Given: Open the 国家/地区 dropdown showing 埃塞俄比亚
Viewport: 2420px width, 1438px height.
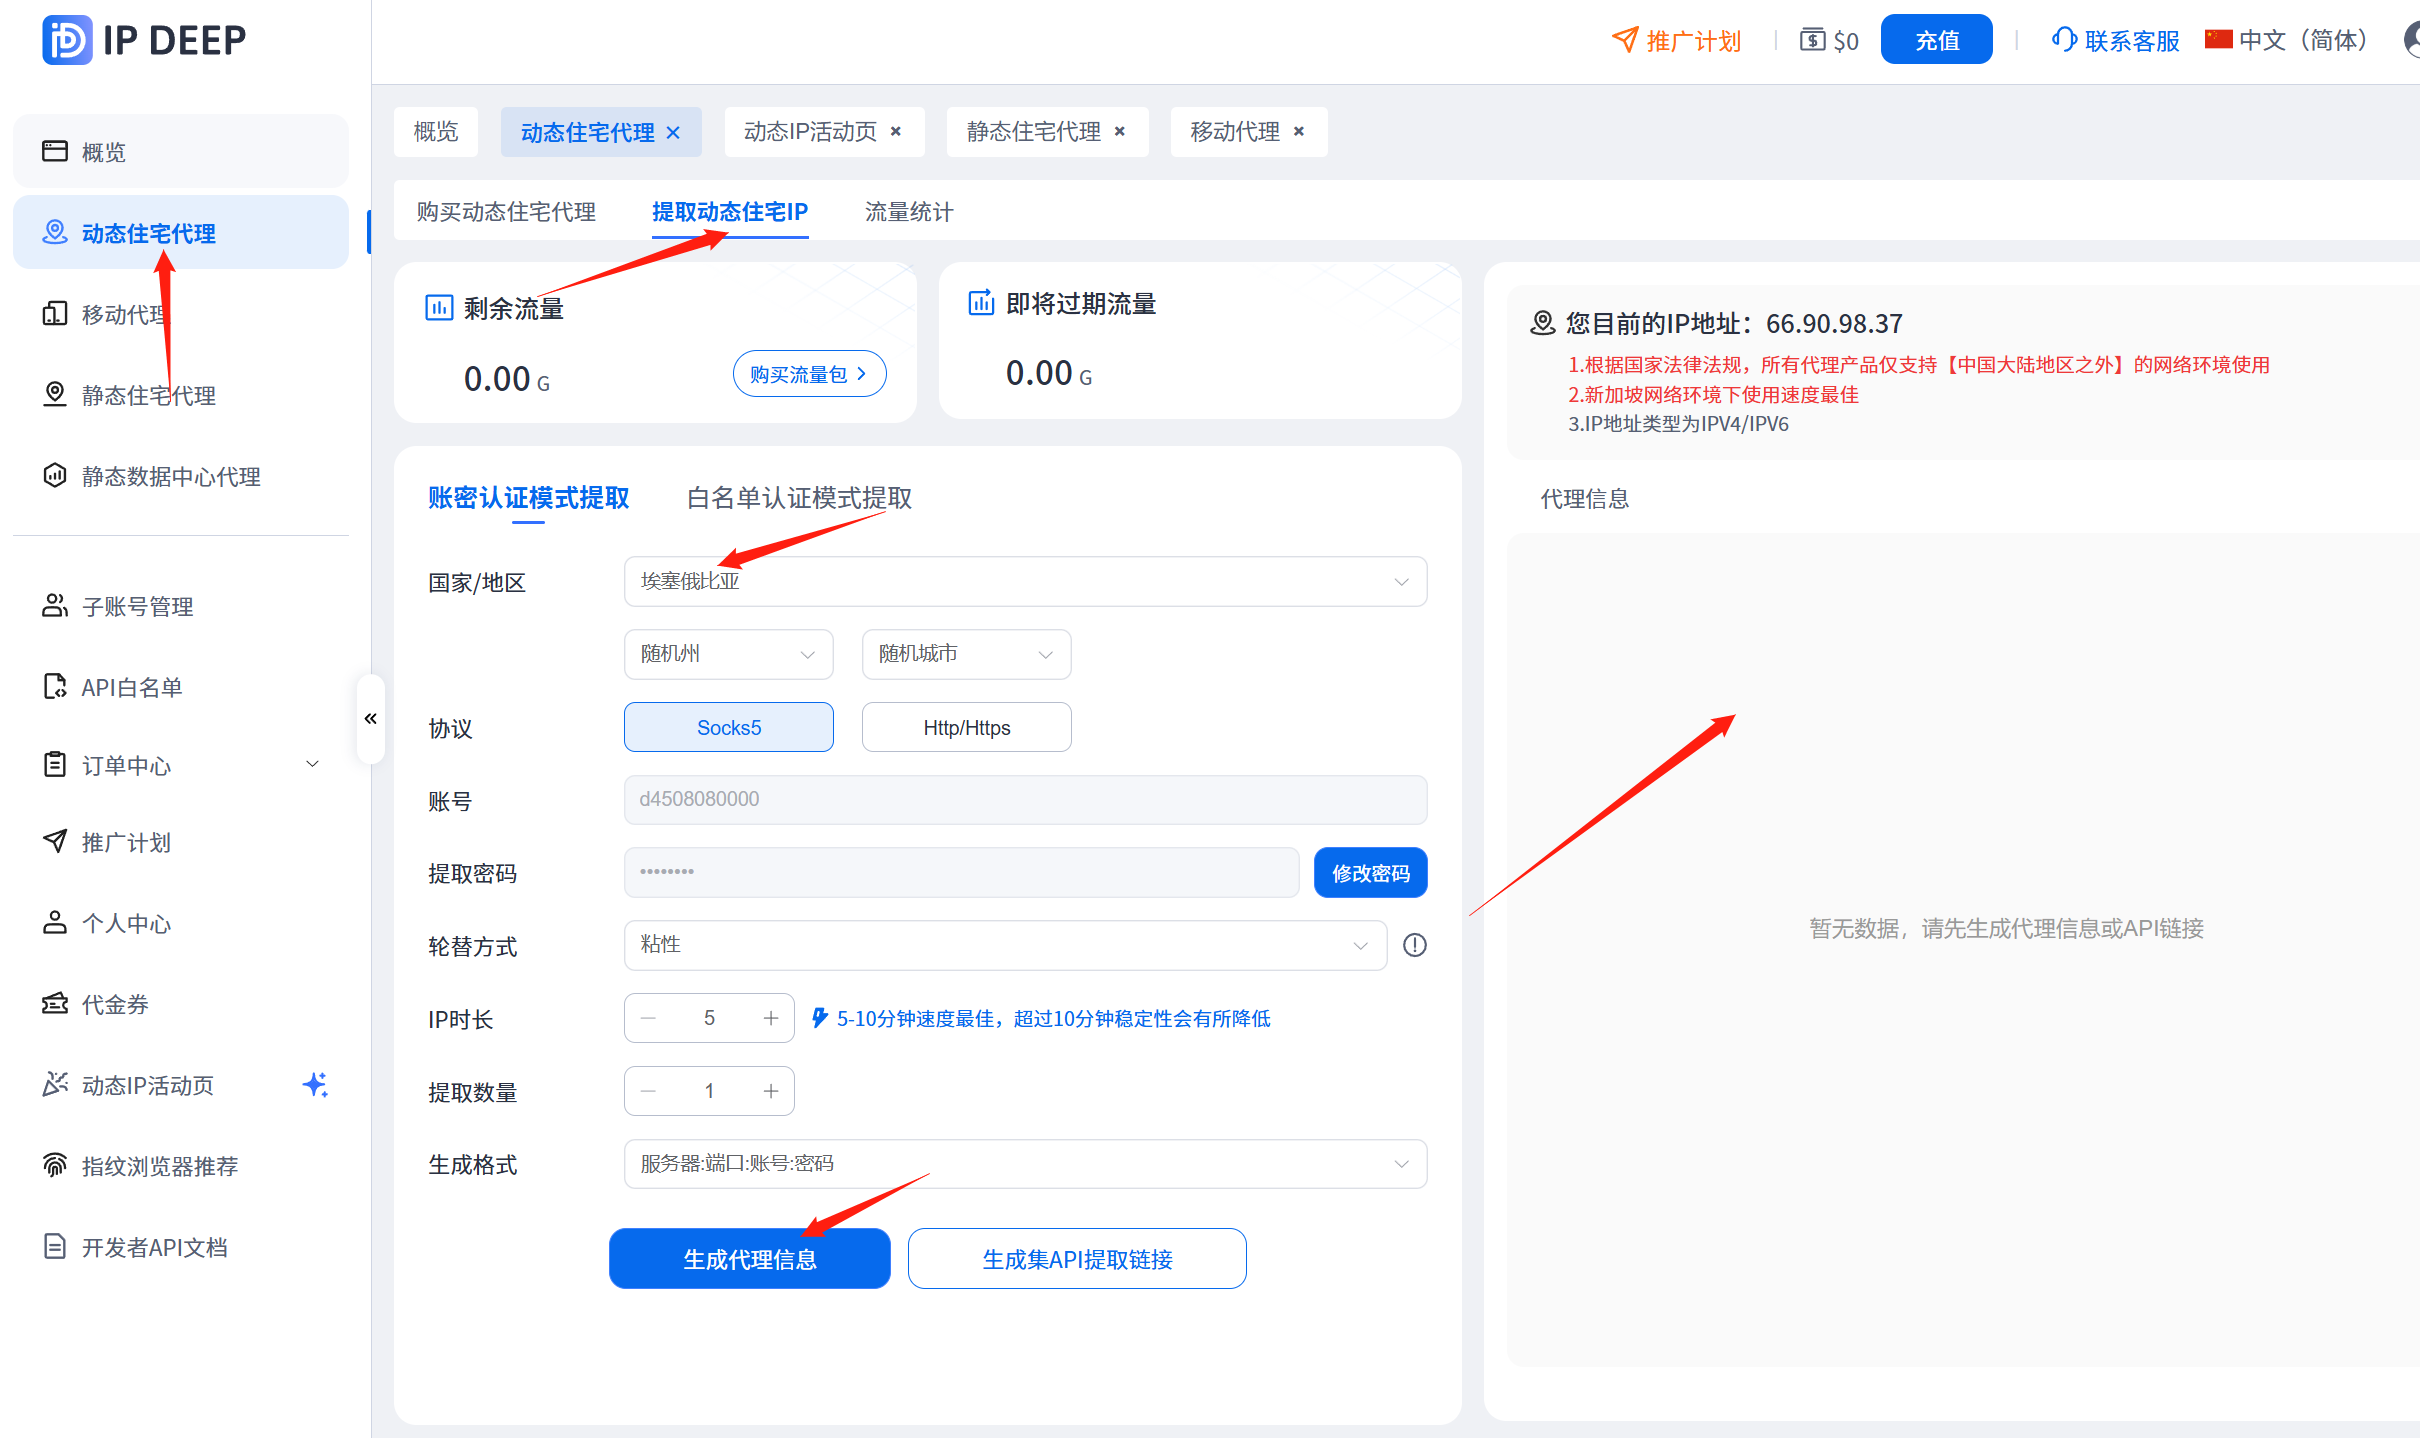Looking at the screenshot, I should [1025, 581].
